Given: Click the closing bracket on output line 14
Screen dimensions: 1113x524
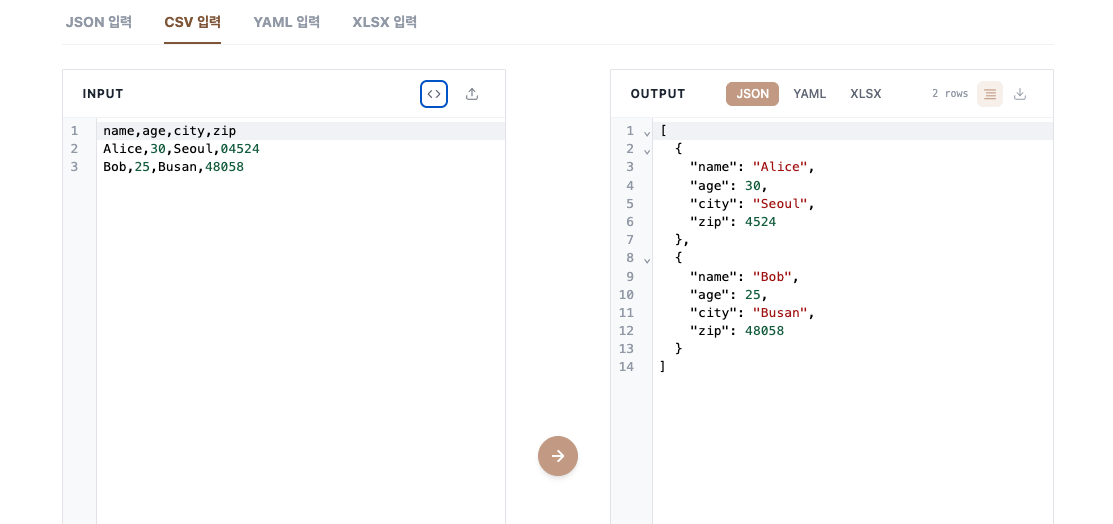Looking at the screenshot, I should click(x=662, y=367).
